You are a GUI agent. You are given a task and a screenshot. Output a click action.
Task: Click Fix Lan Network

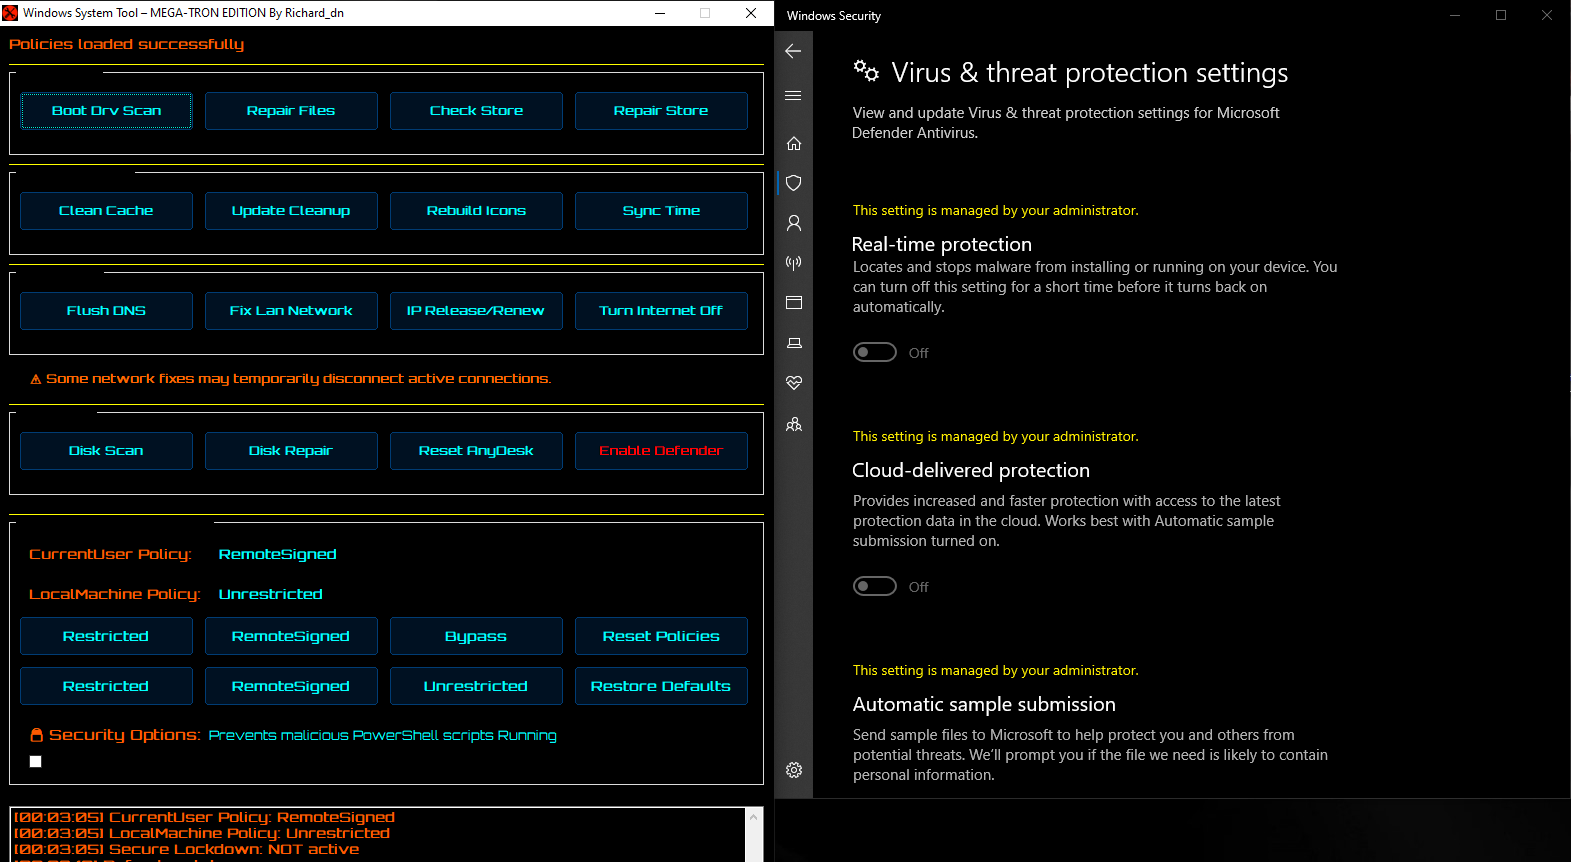pos(291,311)
